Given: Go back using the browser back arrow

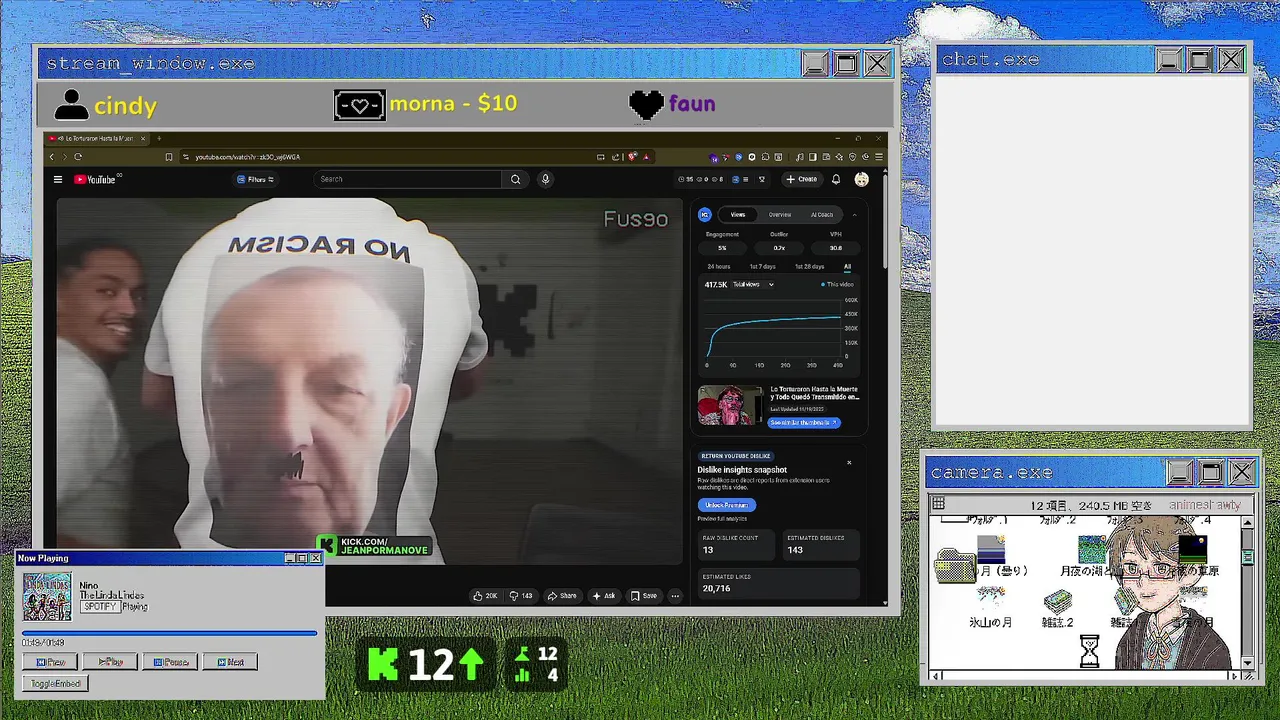Looking at the screenshot, I should [52, 156].
